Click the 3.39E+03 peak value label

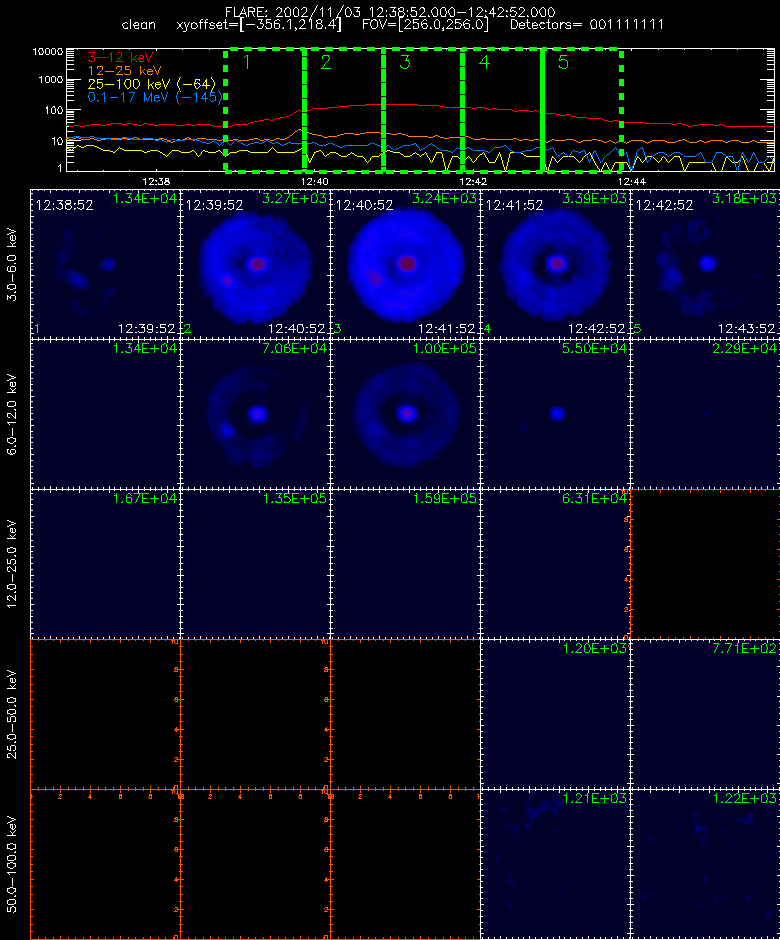click(595, 198)
